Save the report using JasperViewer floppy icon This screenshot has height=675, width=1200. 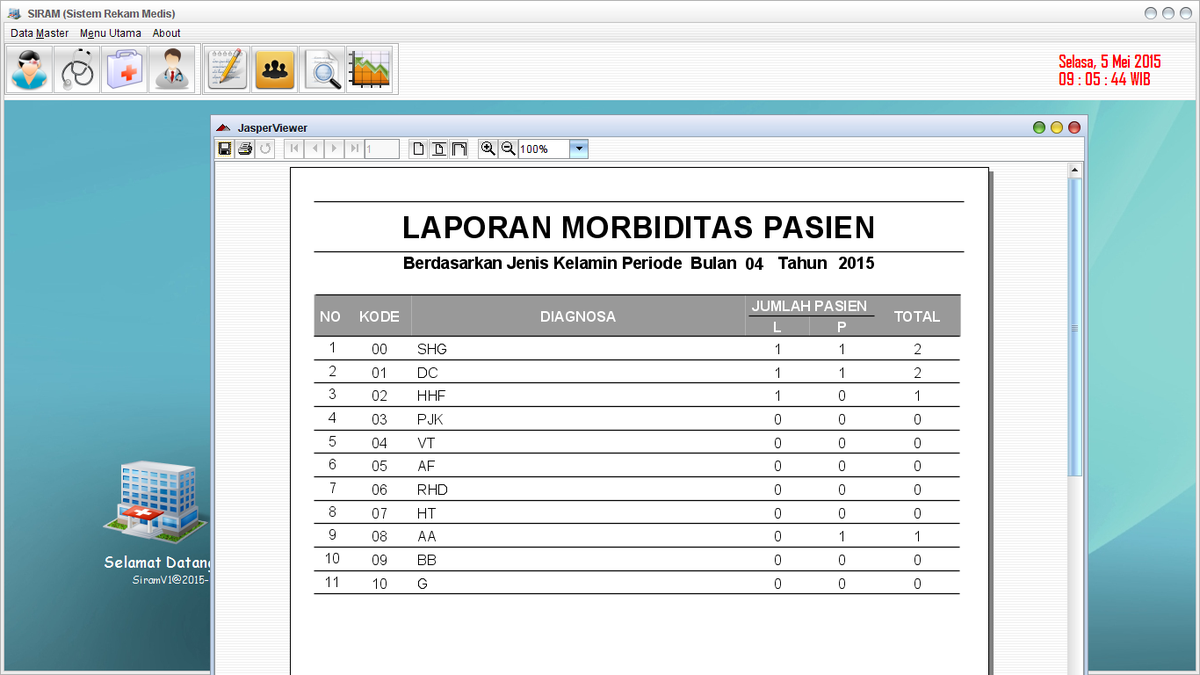point(225,149)
